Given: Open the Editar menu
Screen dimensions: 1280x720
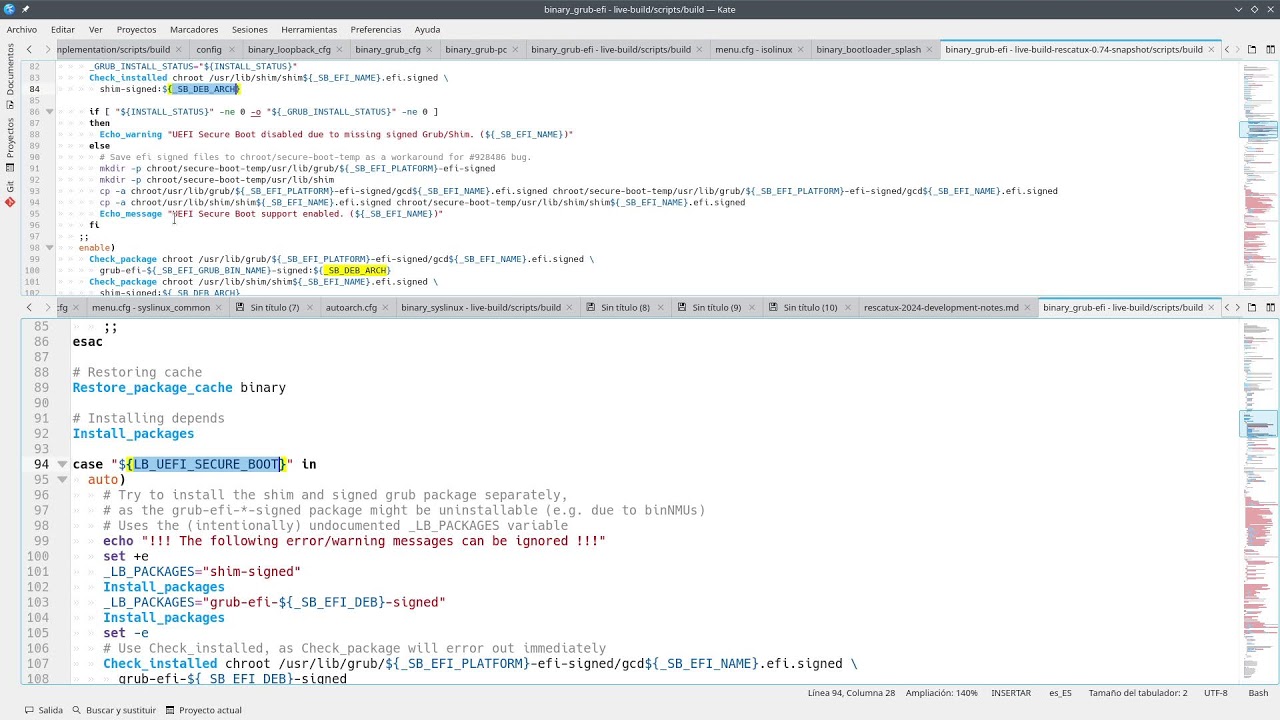Looking at the screenshot, I should click(x=63, y=29).
